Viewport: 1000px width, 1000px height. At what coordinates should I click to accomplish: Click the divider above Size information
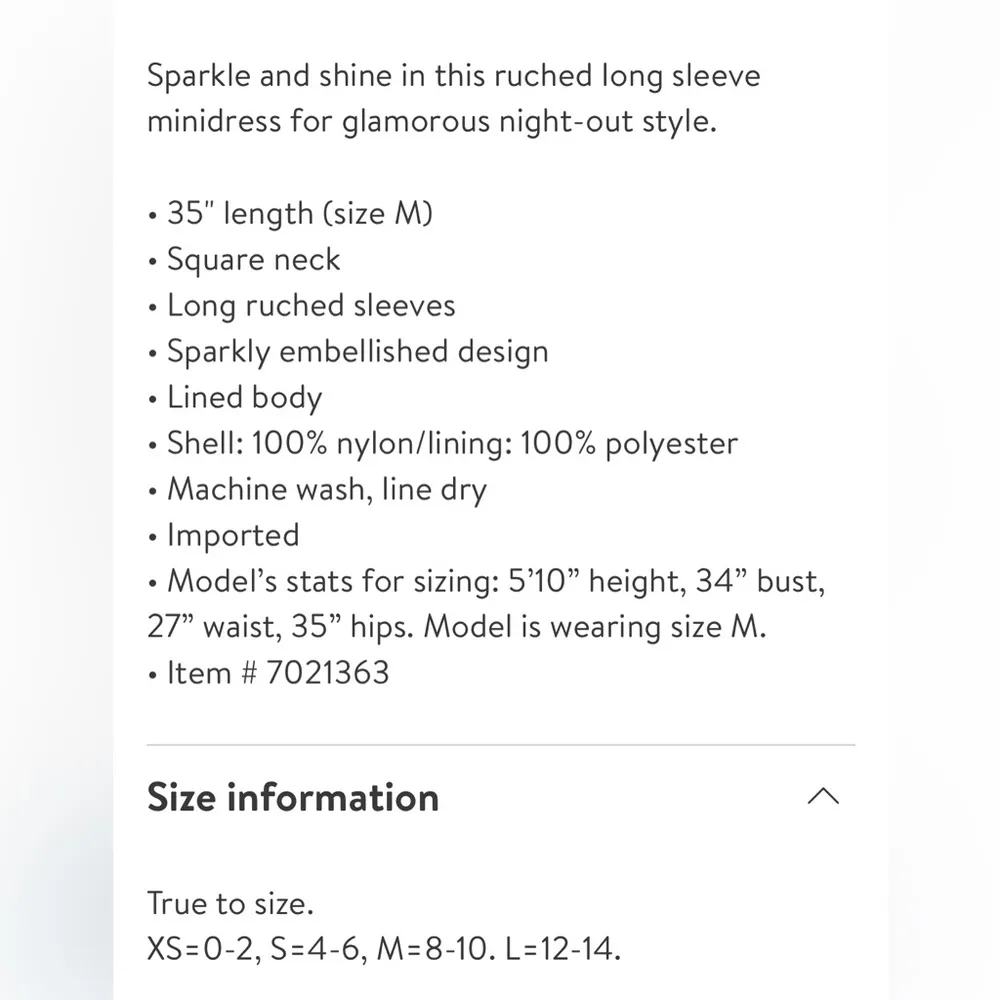[500, 745]
